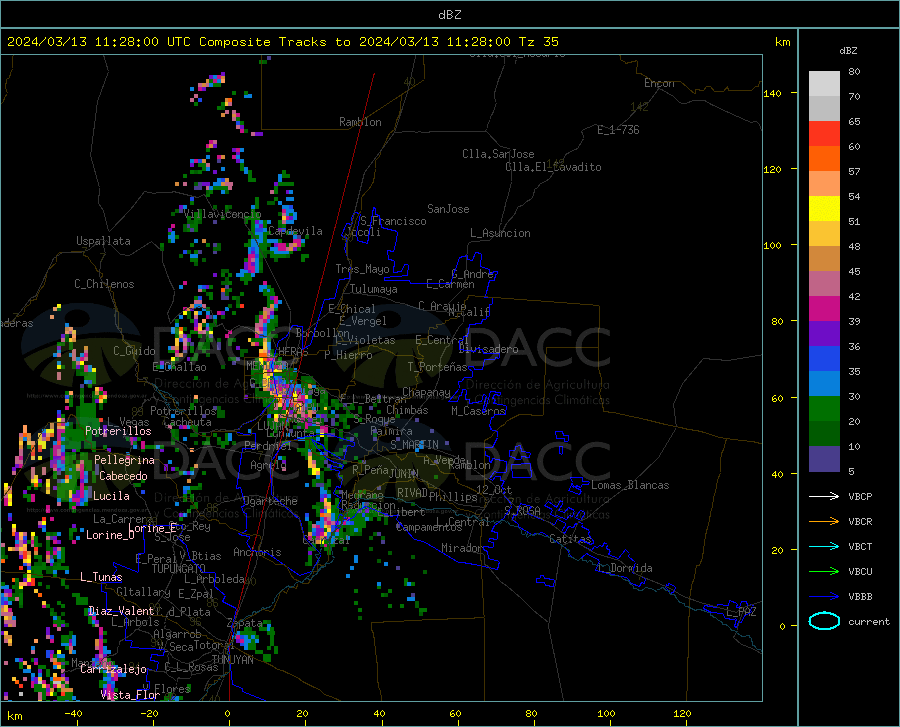Image resolution: width=900 pixels, height=727 pixels.
Task: Click the dBZ title at top
Action: (449, 15)
